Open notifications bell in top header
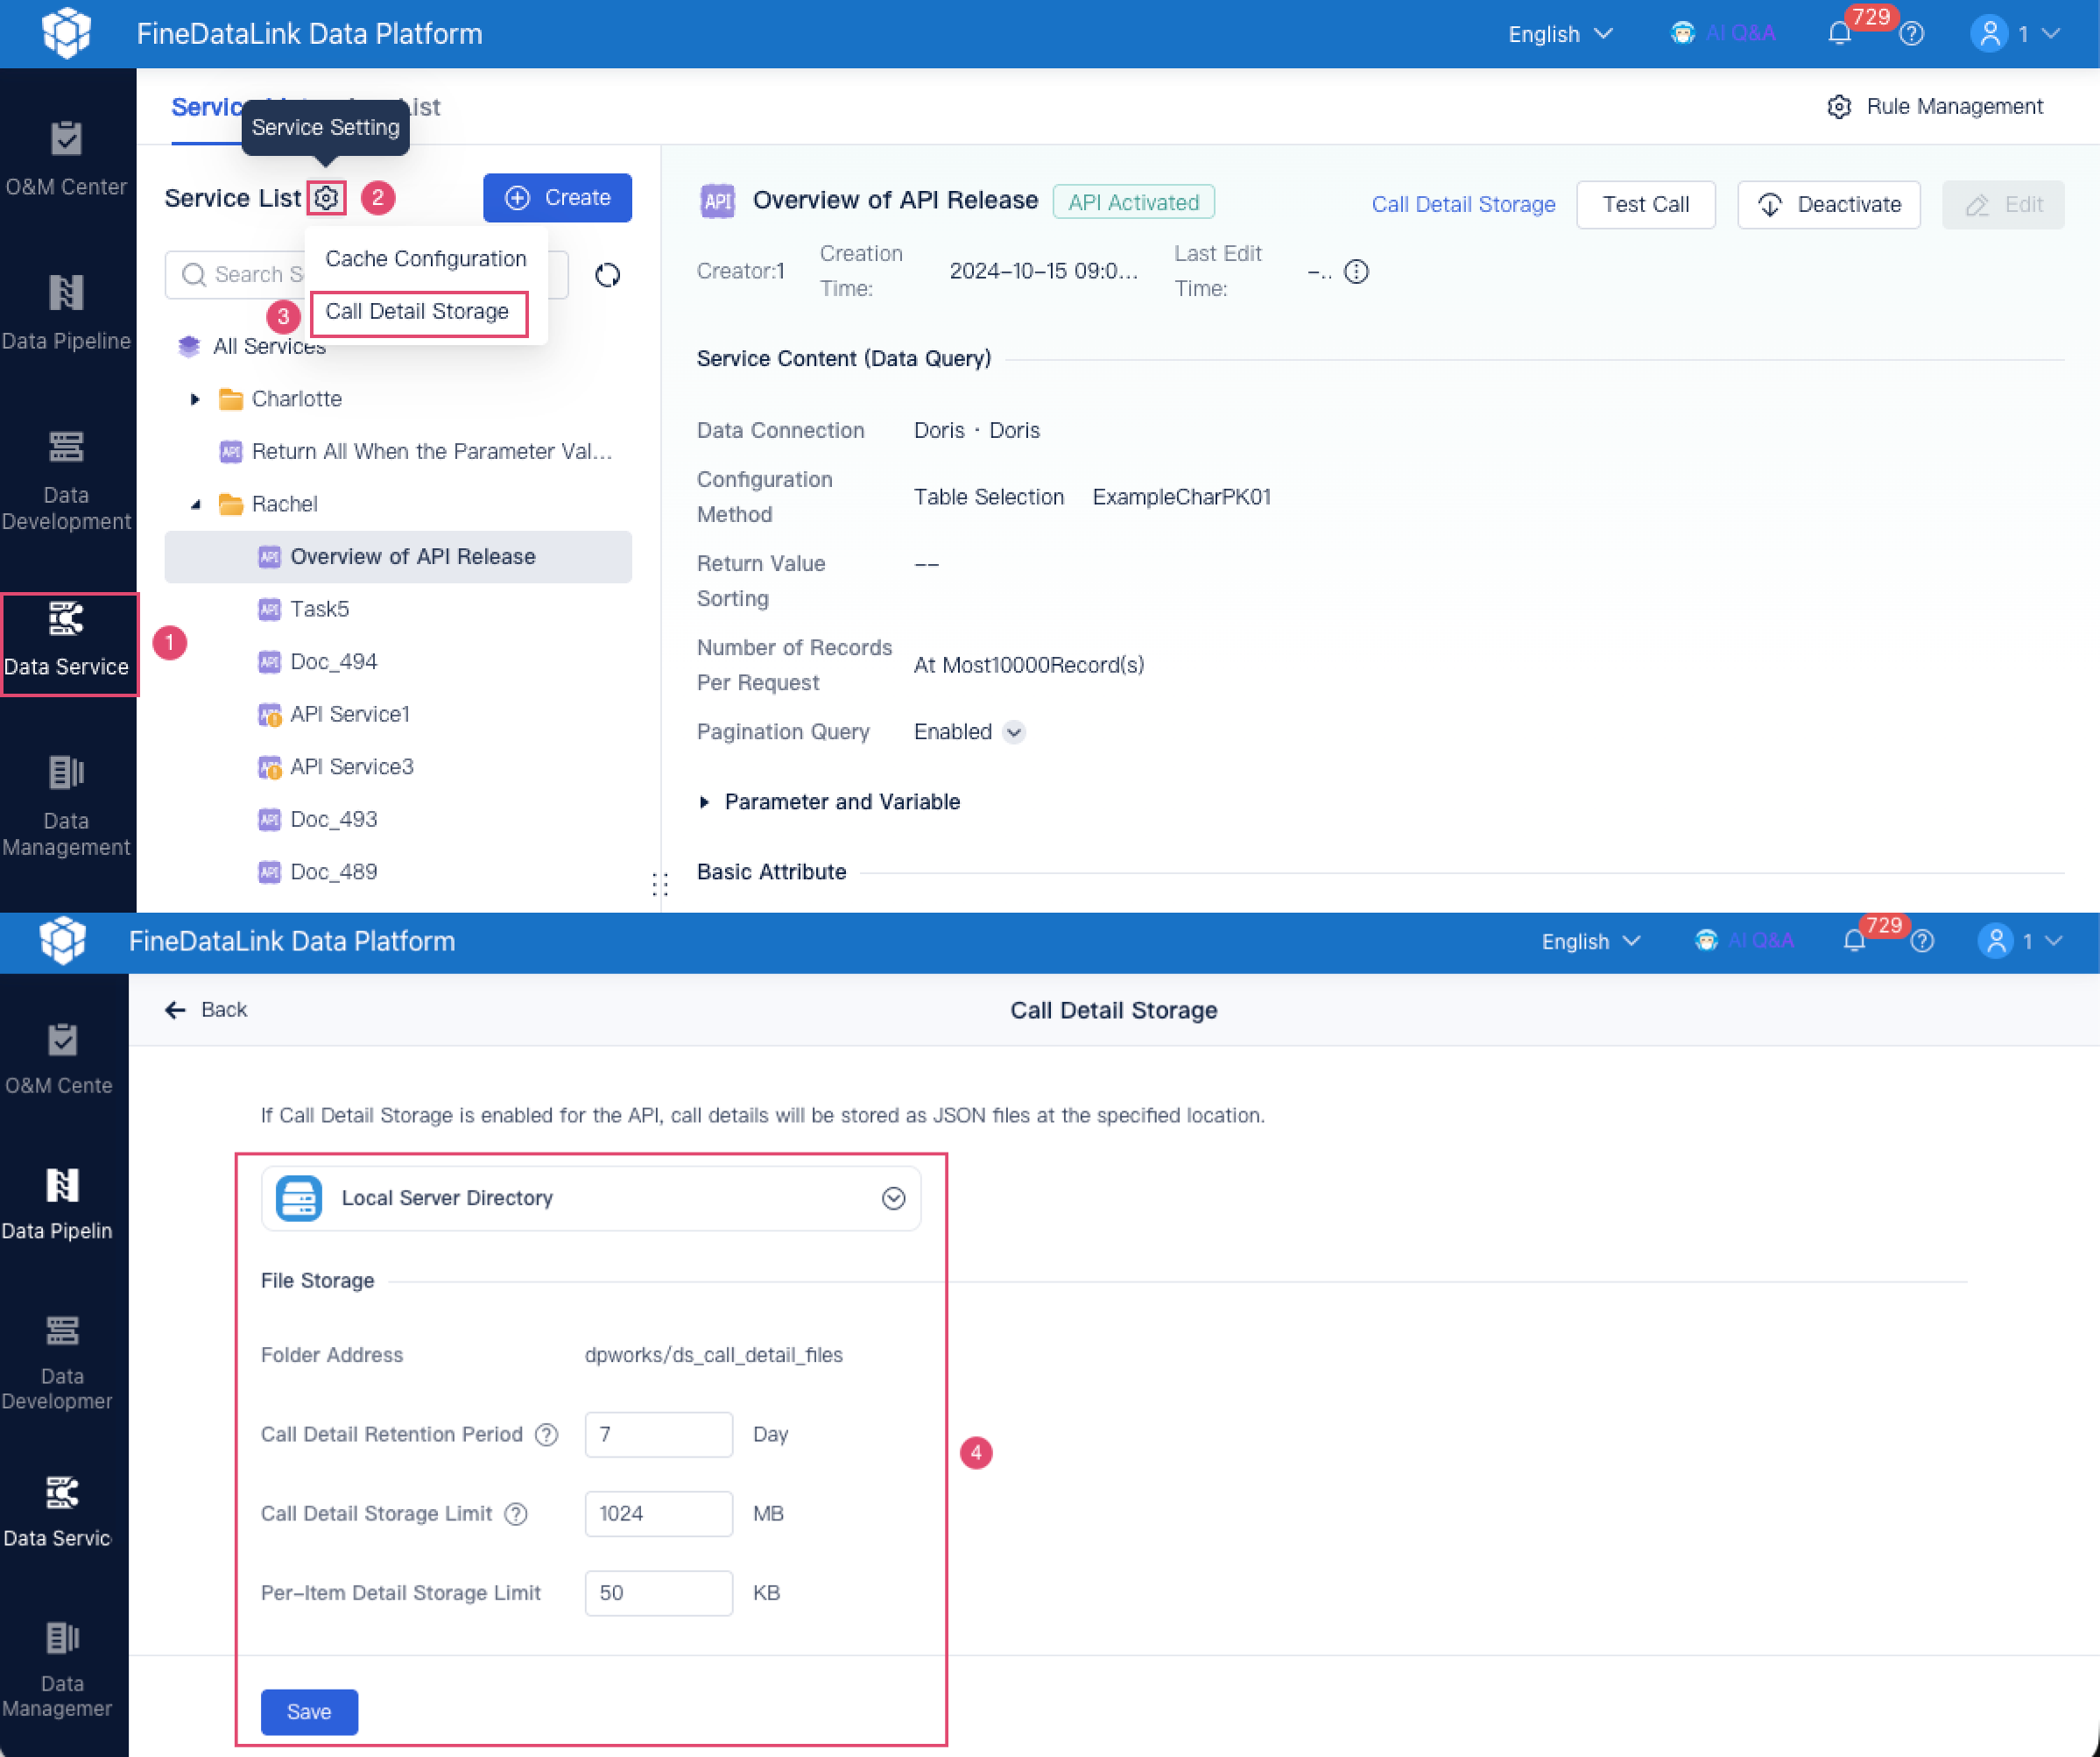Viewport: 2100px width, 1757px height. (x=1839, y=34)
